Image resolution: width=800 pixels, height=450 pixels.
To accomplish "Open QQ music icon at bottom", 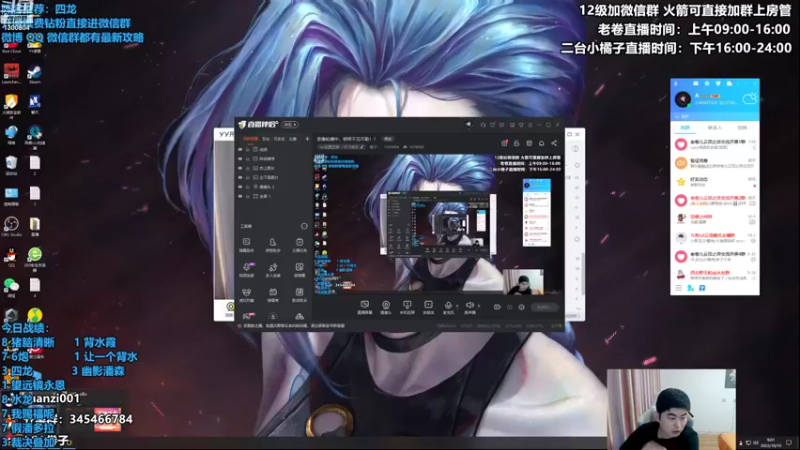I will (x=702, y=288).
